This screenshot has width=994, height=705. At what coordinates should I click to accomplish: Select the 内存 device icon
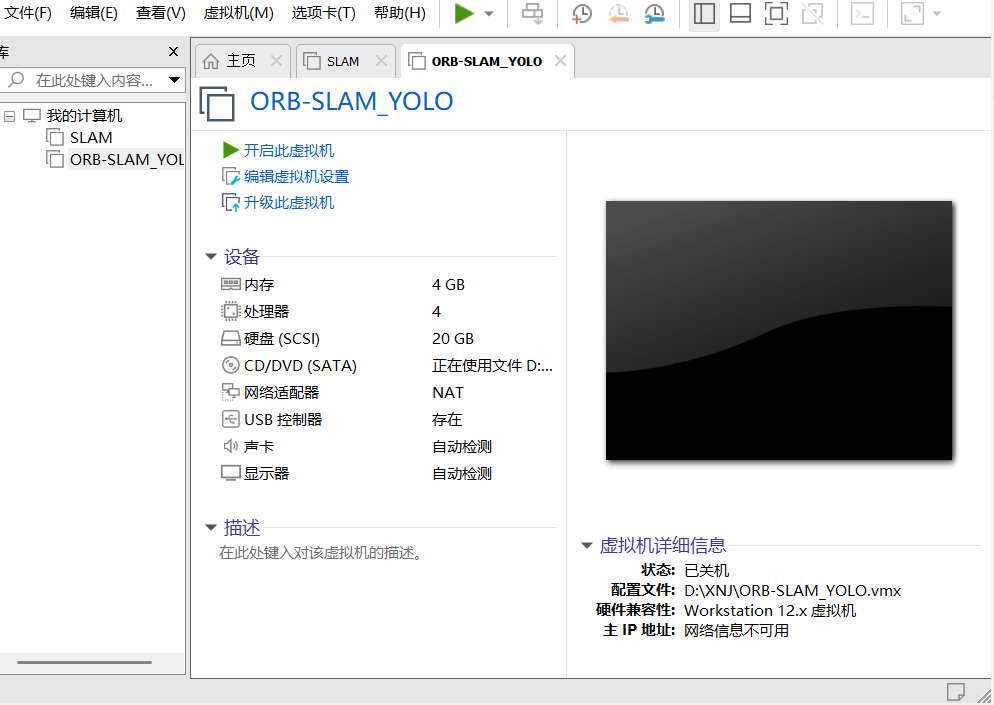tap(231, 284)
